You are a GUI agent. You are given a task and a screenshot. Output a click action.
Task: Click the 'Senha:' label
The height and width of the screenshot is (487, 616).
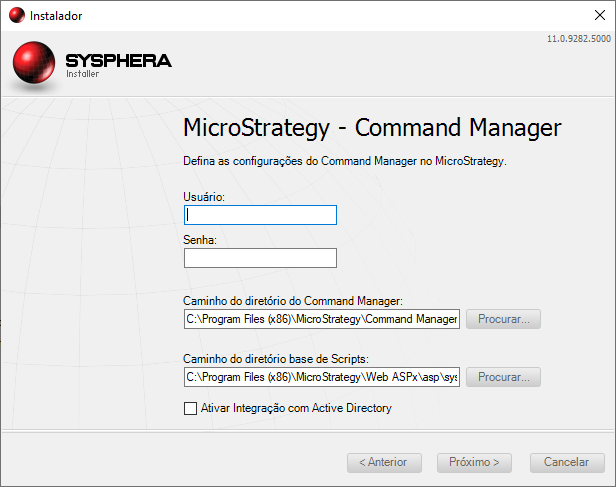(x=200, y=240)
